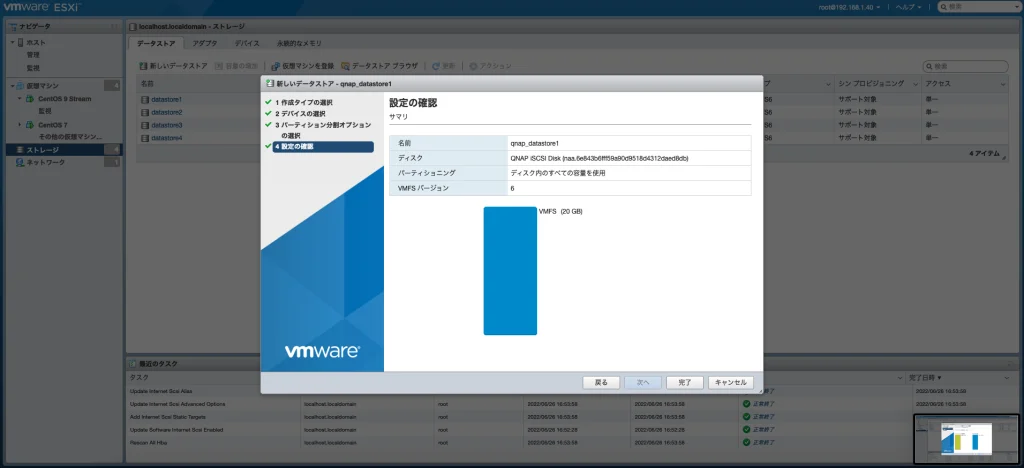Viewport: 1024px width, 468px height.
Task: Click the CentOS 9 Stream VM icon
Action: [x=29, y=99]
